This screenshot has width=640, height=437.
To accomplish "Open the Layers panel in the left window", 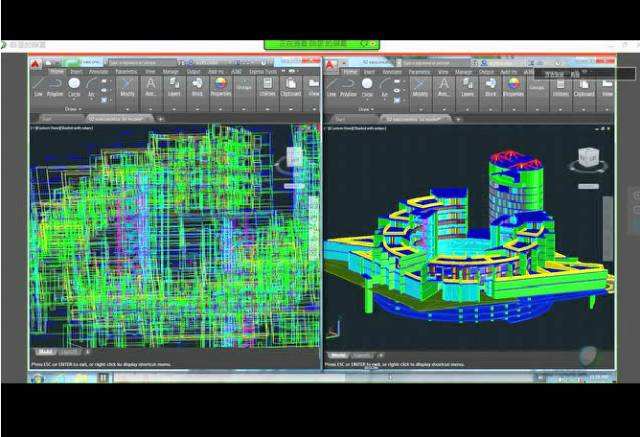I will click(x=174, y=87).
